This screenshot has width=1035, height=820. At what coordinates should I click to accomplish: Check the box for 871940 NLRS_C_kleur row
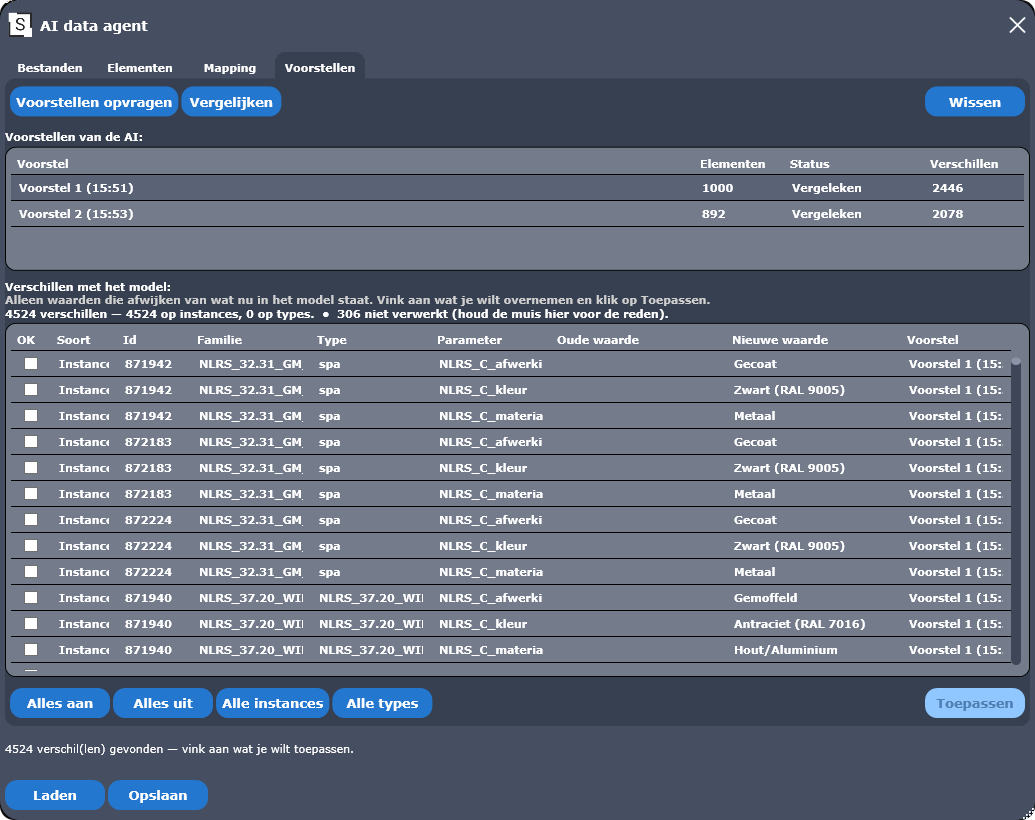tap(31, 624)
